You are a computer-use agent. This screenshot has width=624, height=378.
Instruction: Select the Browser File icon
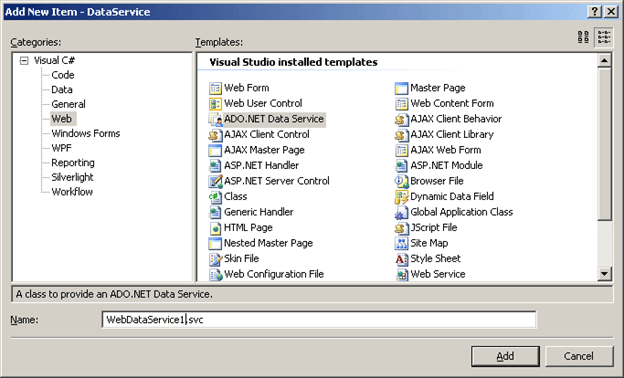tap(401, 181)
